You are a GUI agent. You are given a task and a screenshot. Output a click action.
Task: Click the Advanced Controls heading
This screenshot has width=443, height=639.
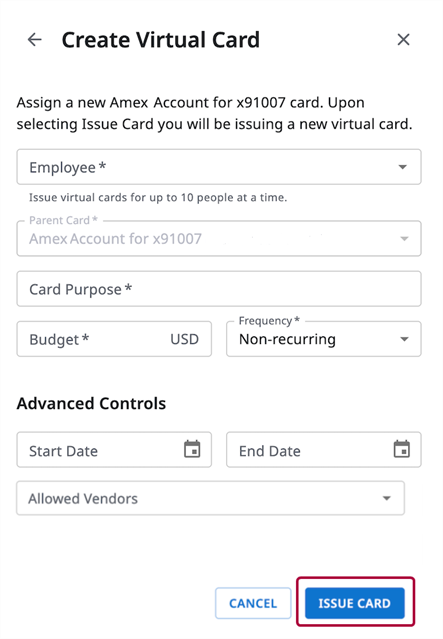(91, 403)
